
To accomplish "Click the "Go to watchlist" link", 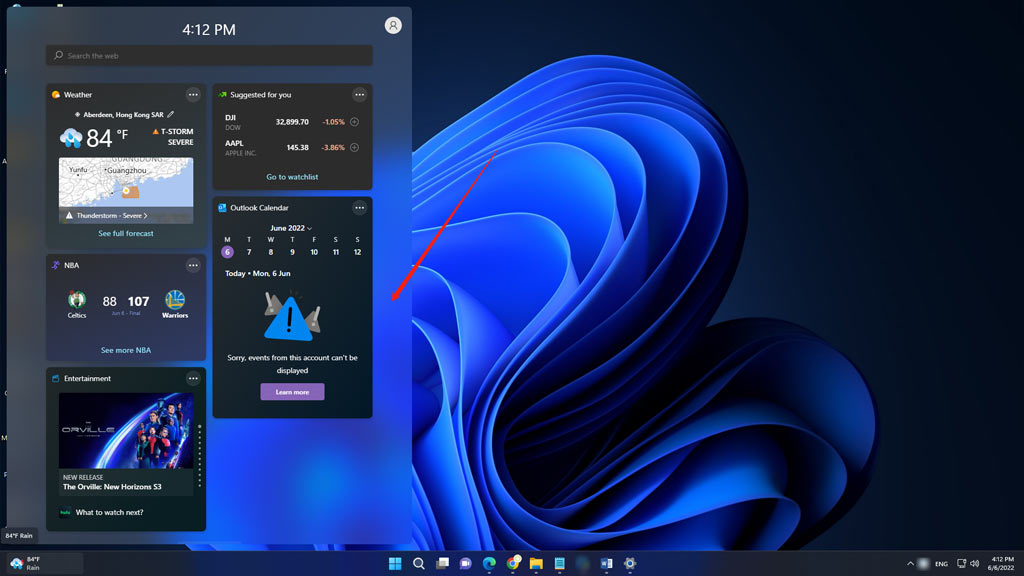I will pos(293,177).
